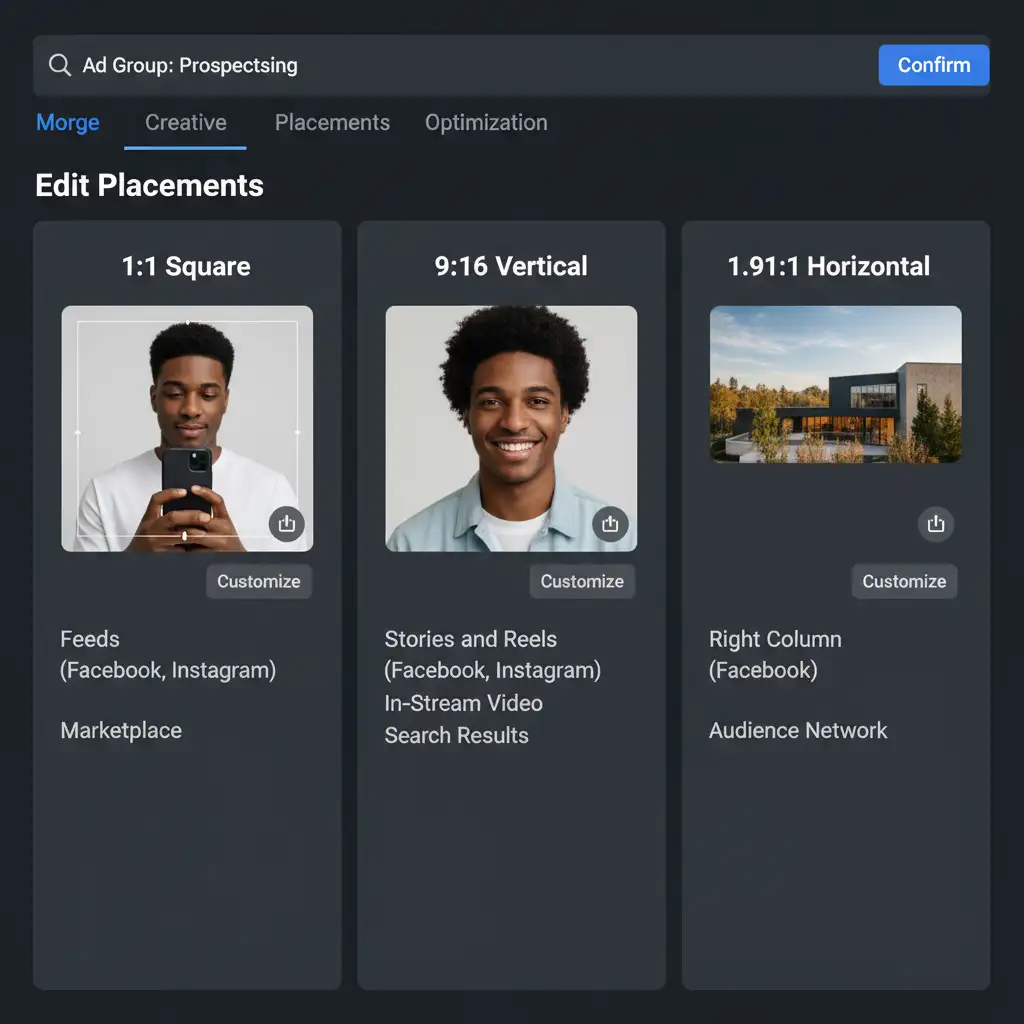
Task: Click the left crop handle on square image
Action: click(78, 432)
